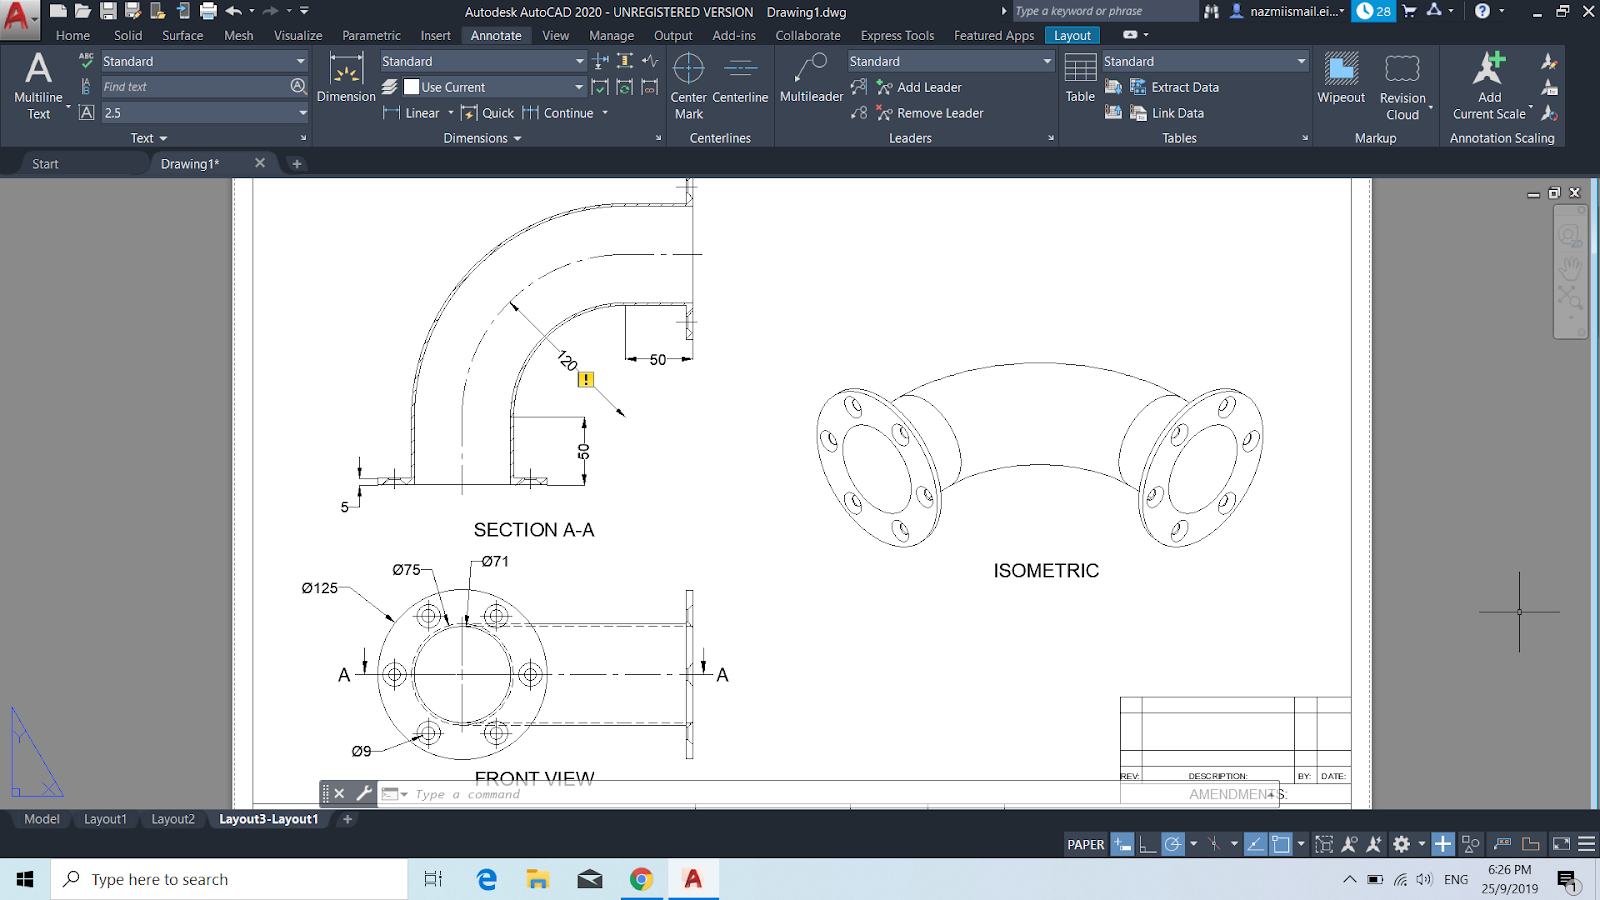This screenshot has width=1600, height=900.
Task: Switch to the Insert ribbon tab
Action: click(x=435, y=35)
